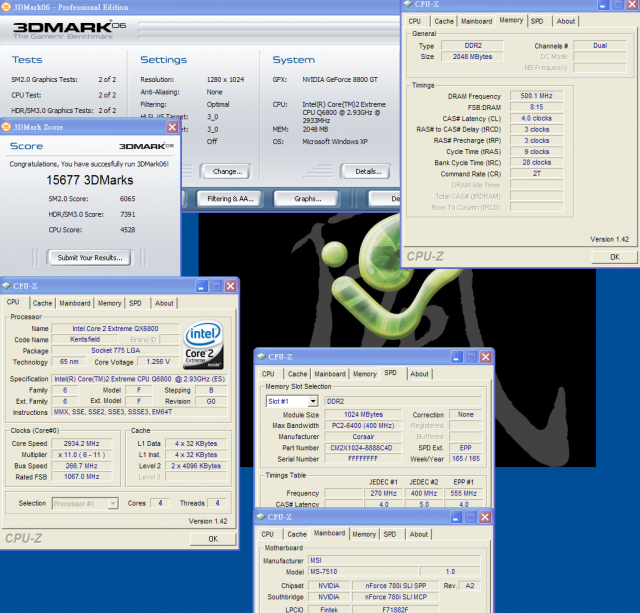Click the Multiplier value x 11.0 ( 6 - 11 )

tap(82, 455)
